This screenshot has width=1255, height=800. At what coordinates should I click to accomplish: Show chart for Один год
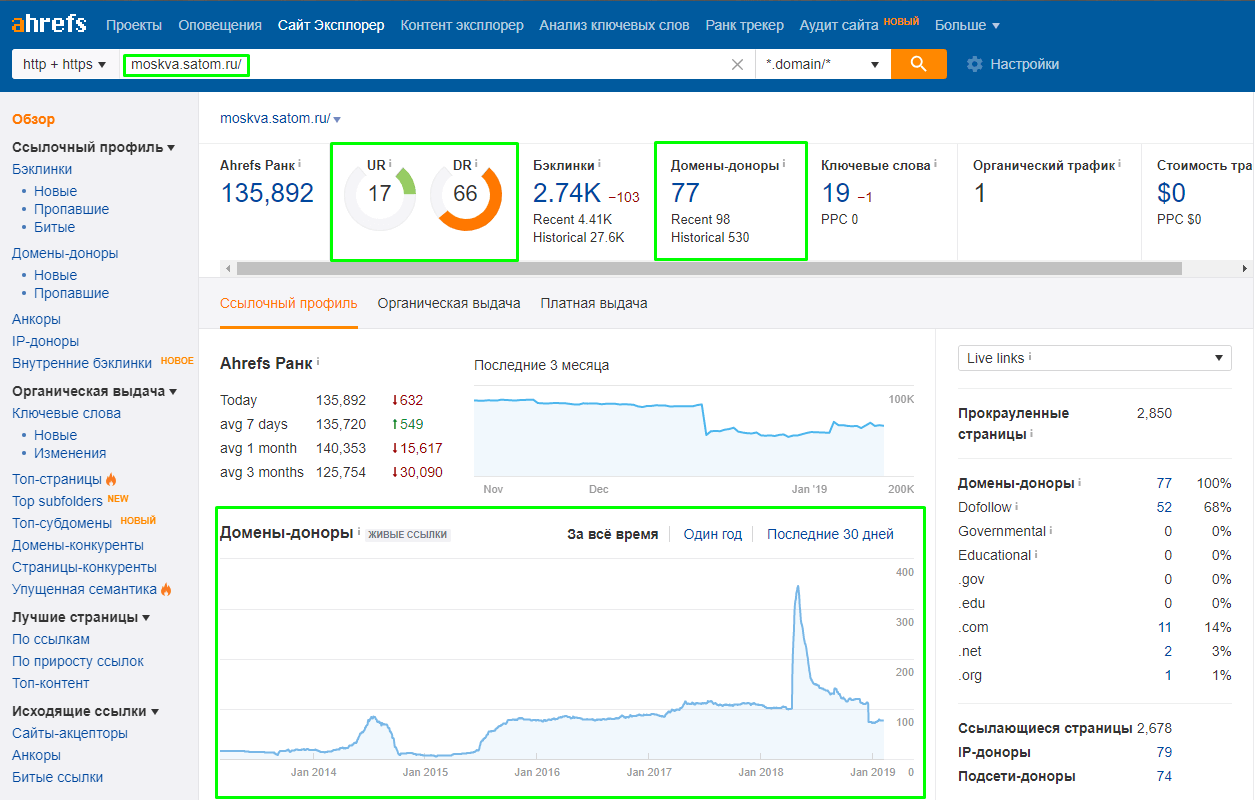713,534
